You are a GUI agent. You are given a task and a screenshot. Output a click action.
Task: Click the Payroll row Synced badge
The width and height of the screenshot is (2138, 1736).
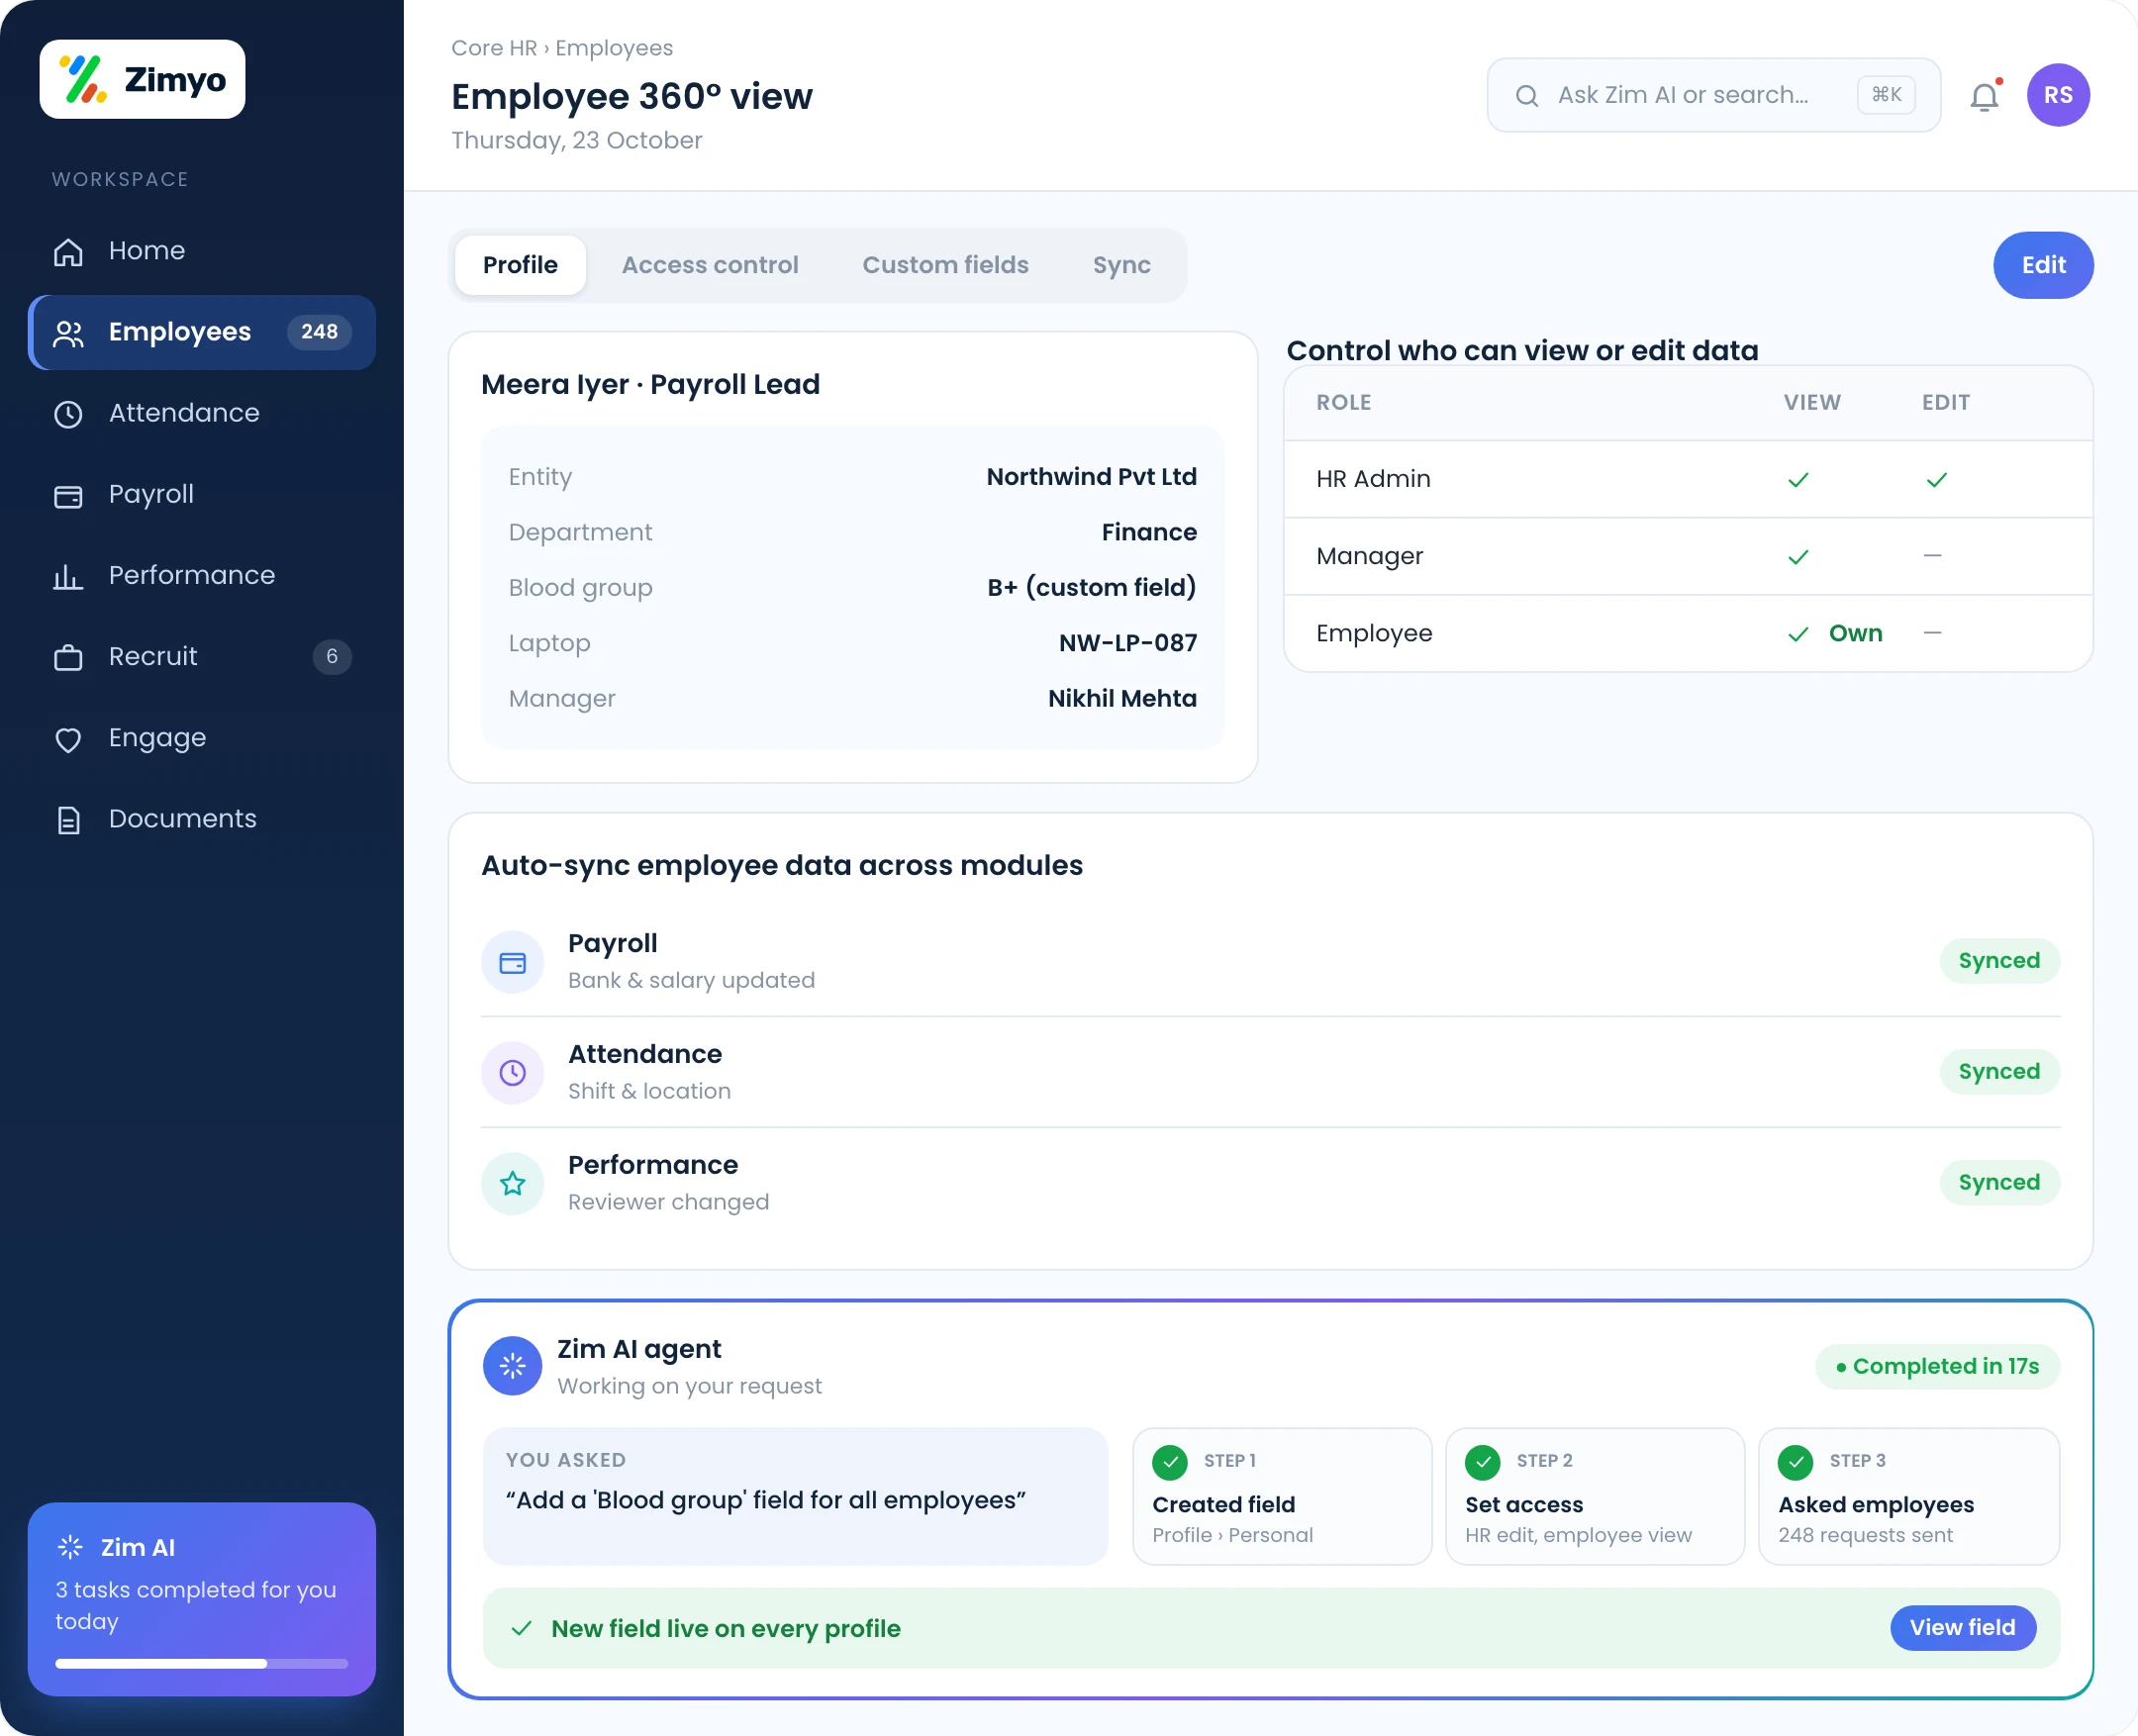coord(1999,961)
